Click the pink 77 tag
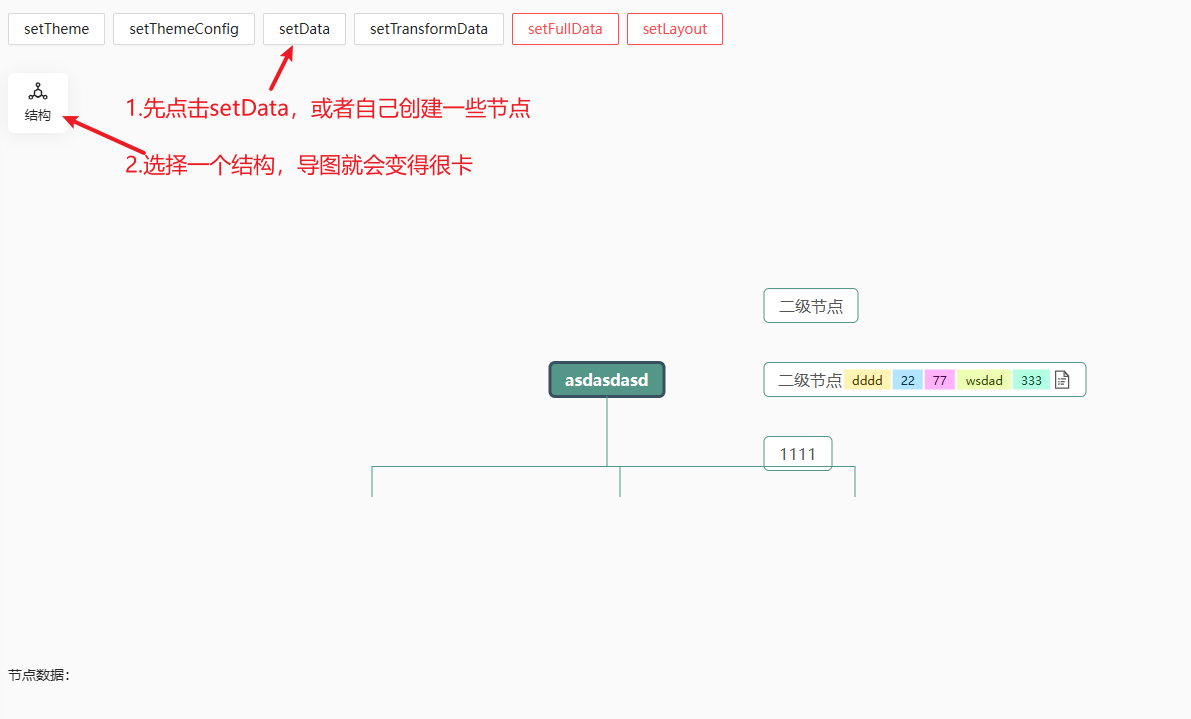1191x719 pixels. coord(939,380)
